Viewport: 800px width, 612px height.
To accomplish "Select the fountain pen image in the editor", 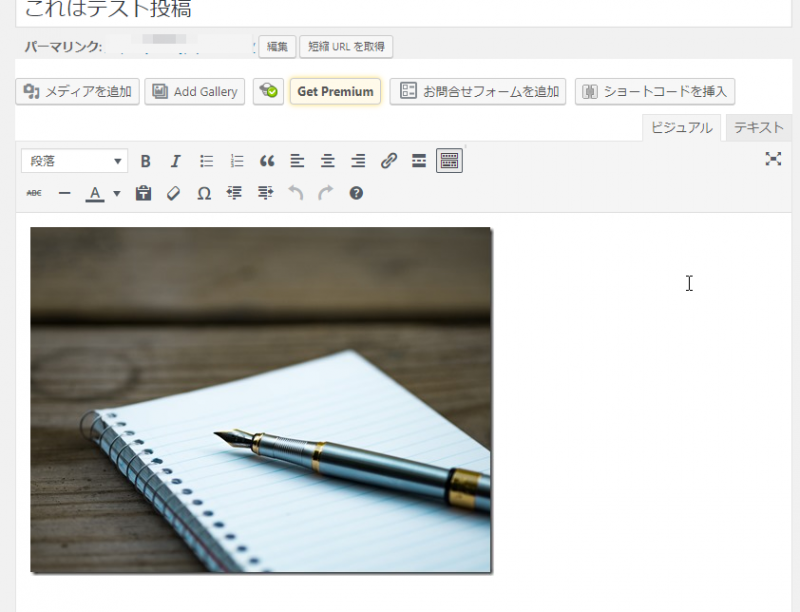I will click(261, 400).
